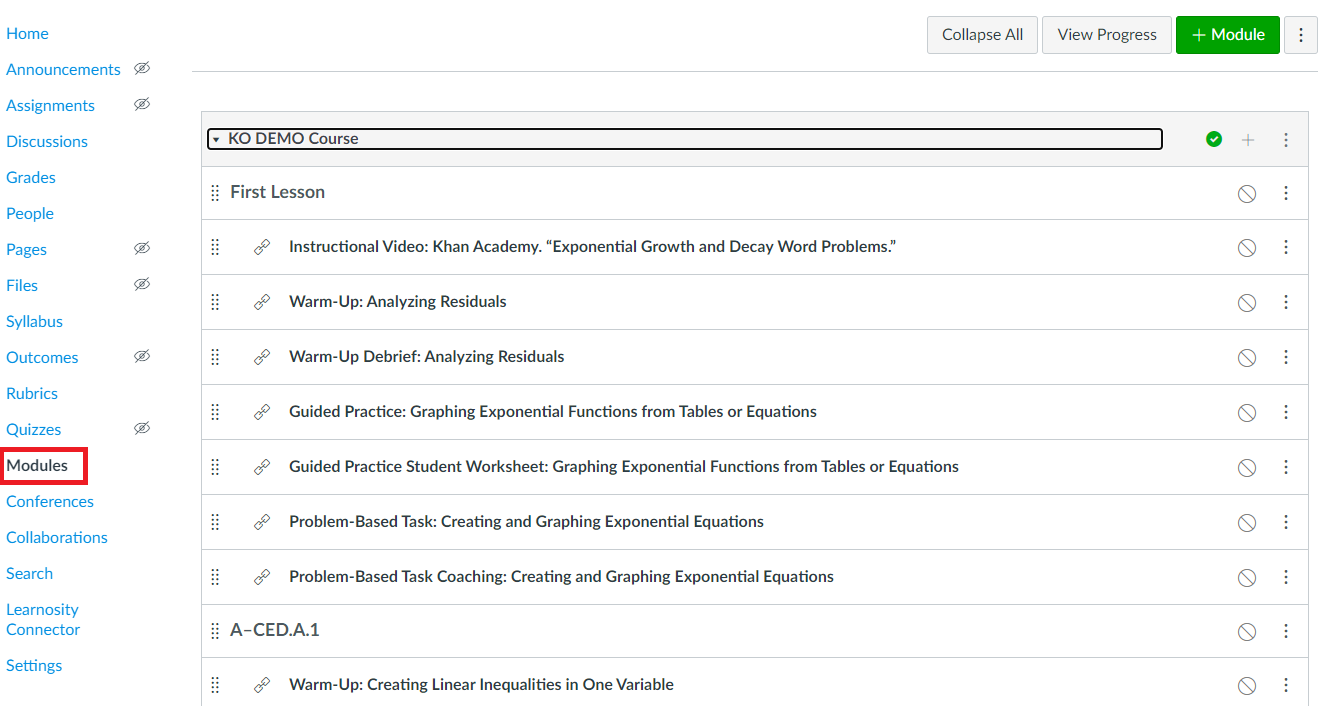
Task: Open Syllabus in course navigation
Action: point(34,322)
